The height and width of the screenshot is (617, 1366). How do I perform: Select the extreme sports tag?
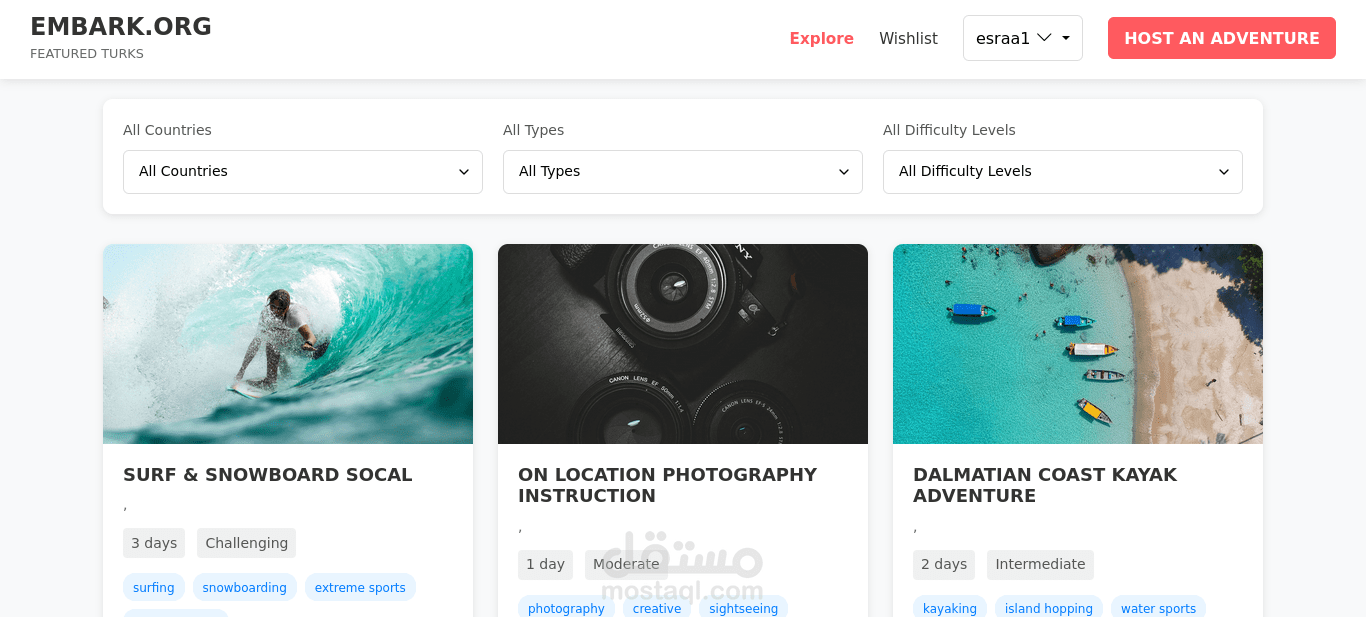pyautogui.click(x=360, y=588)
